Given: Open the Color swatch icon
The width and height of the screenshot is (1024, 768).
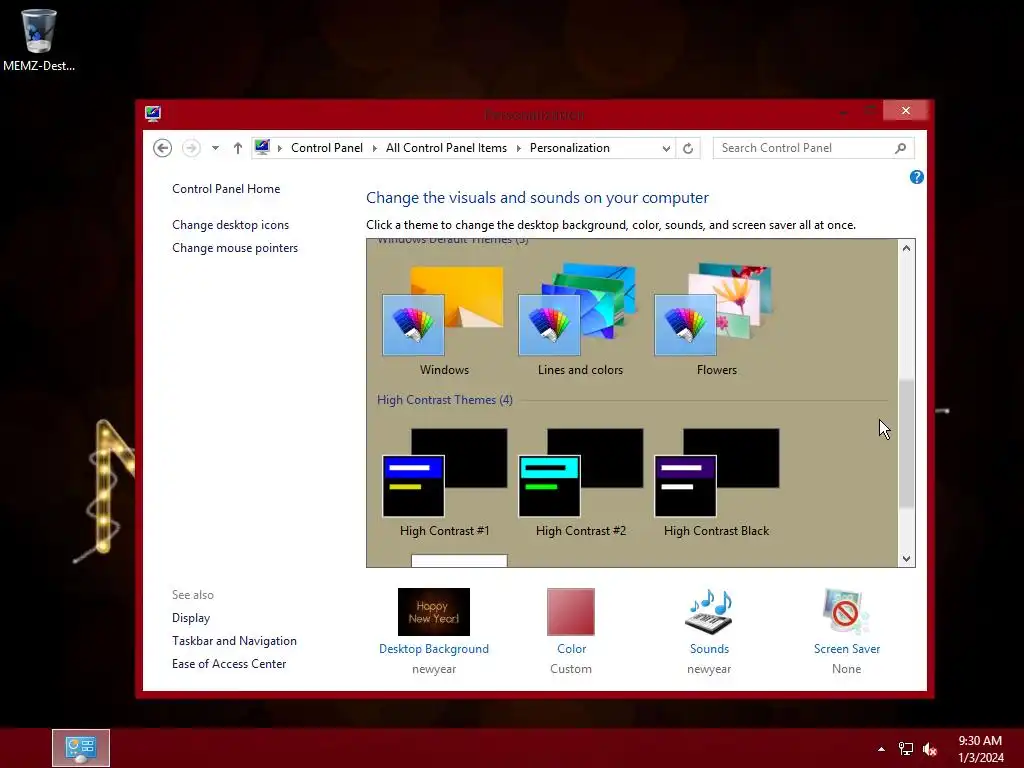Looking at the screenshot, I should pos(571,612).
